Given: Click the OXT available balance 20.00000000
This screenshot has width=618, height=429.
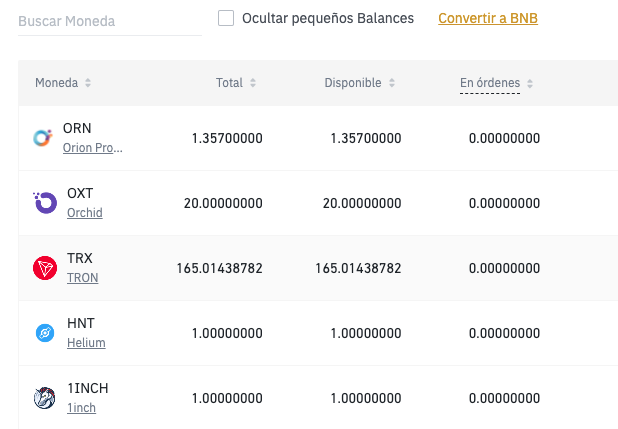Looking at the screenshot, I should pyautogui.click(x=361, y=203).
